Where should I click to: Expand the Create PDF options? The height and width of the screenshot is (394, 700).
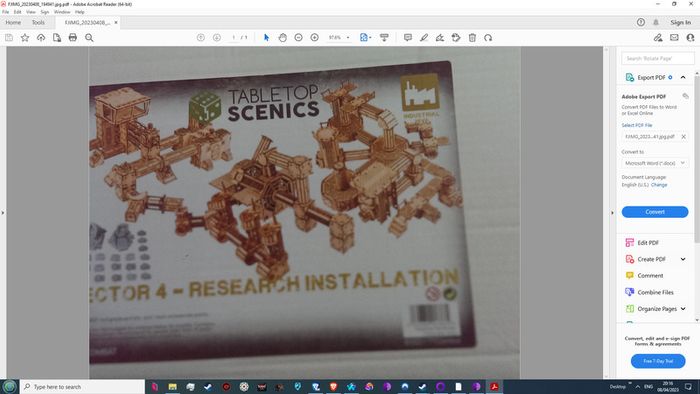pos(683,259)
